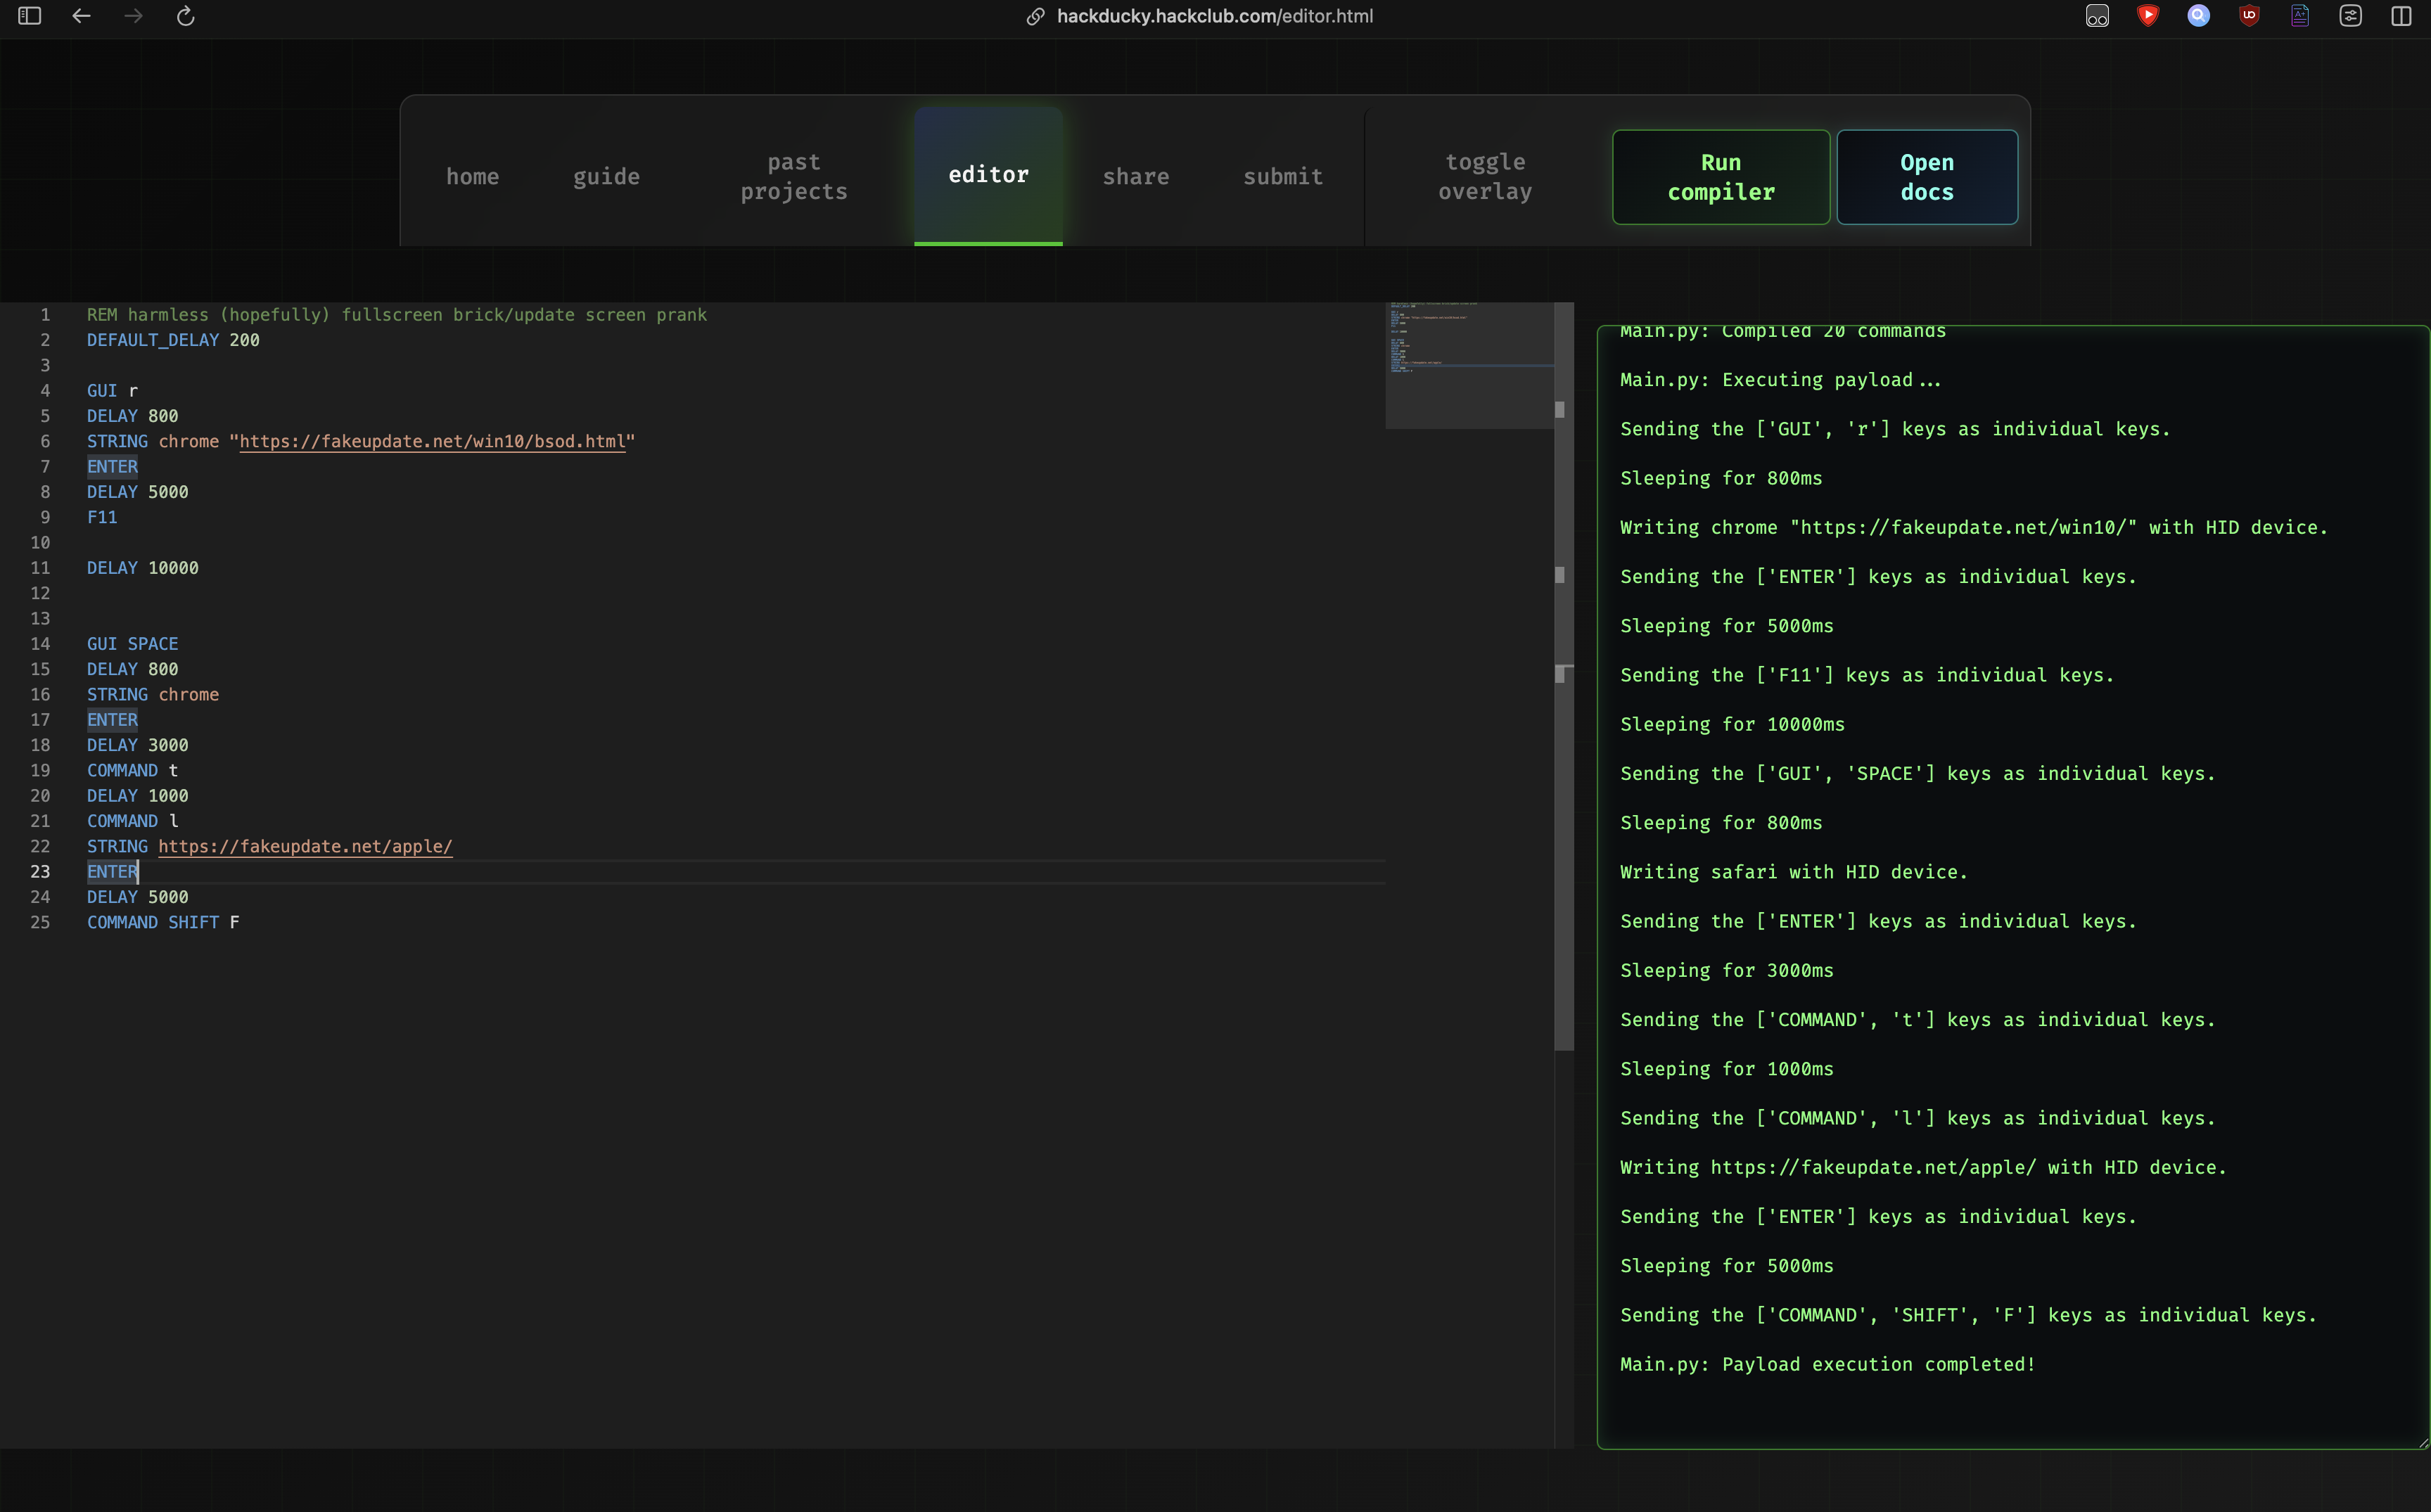Screen dimensions: 2431x1512
Task: Reload the page with the refresh icon
Action: coord(185,16)
